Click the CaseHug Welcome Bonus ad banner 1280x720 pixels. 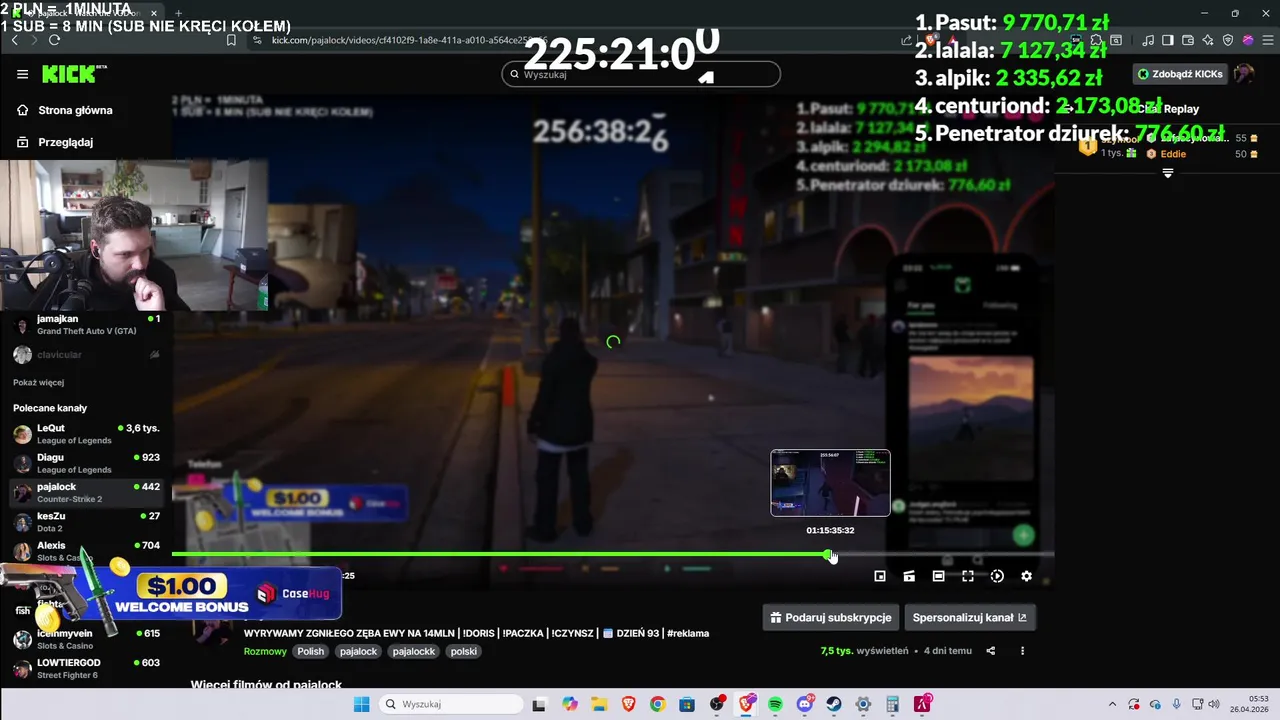point(172,594)
